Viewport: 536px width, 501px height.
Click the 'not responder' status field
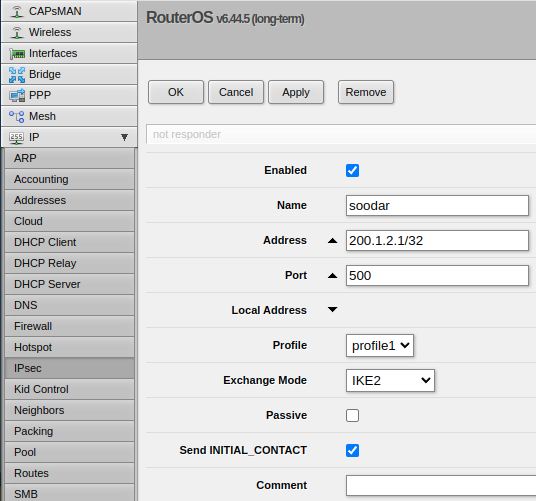341,134
